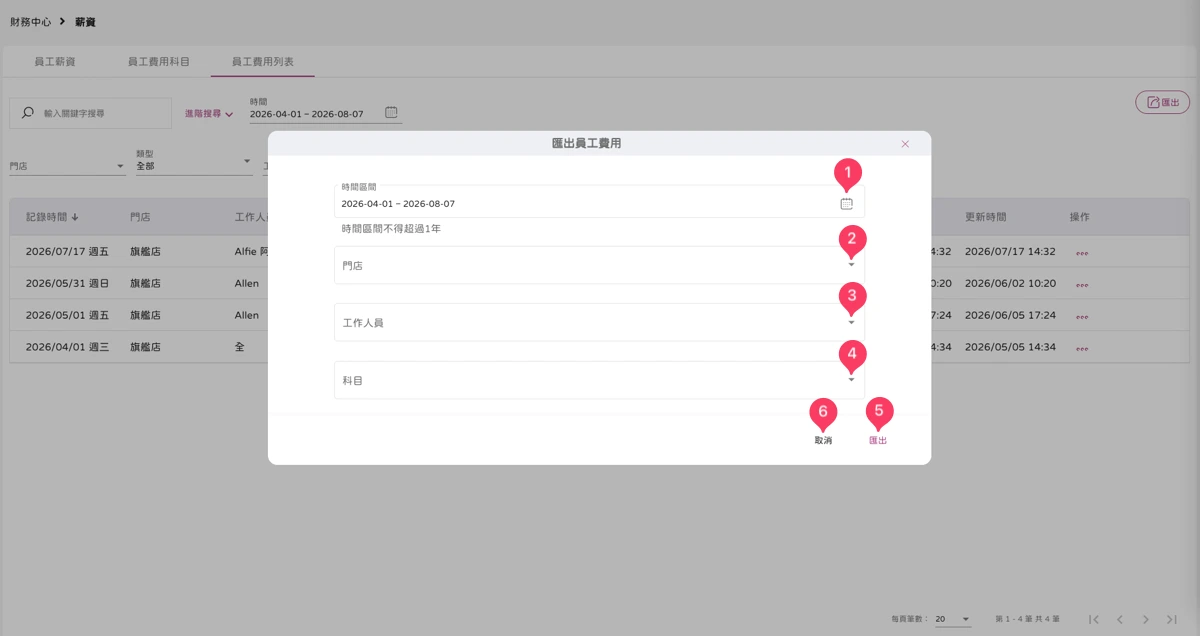Click the calendar icon beside the page's 時間 filter
The width and height of the screenshot is (1200, 636).
(391, 113)
